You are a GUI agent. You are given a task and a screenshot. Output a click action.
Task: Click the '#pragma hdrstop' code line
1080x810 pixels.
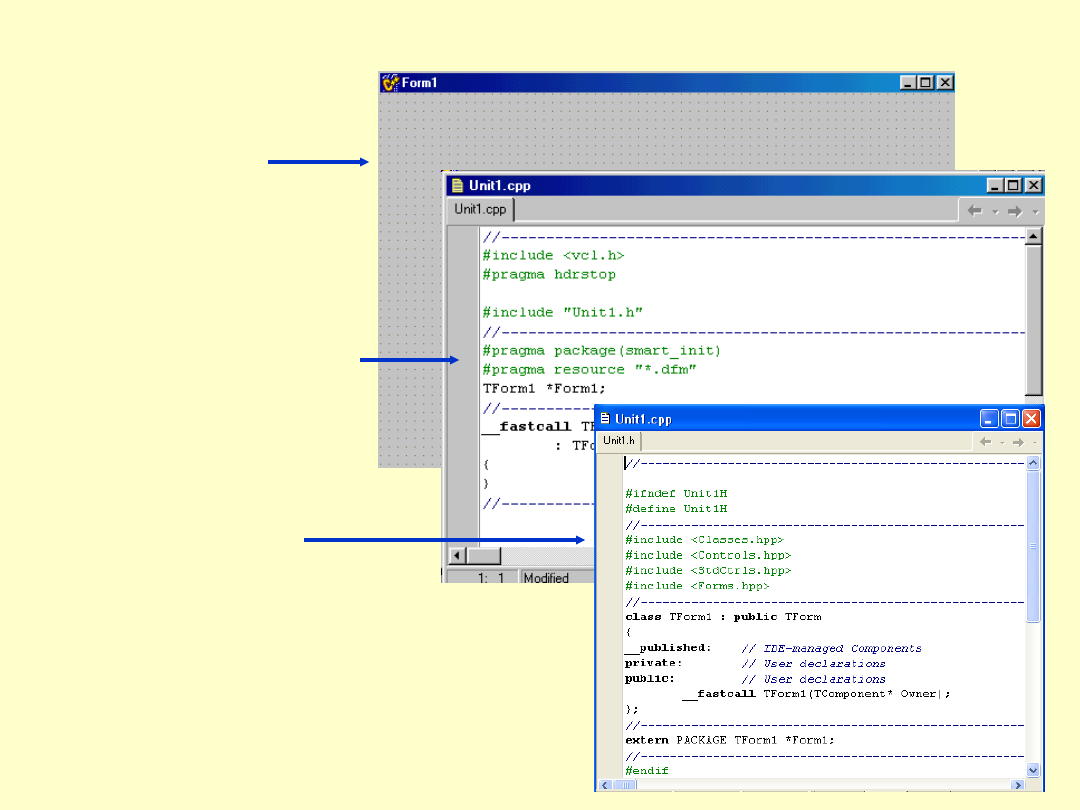pos(549,274)
